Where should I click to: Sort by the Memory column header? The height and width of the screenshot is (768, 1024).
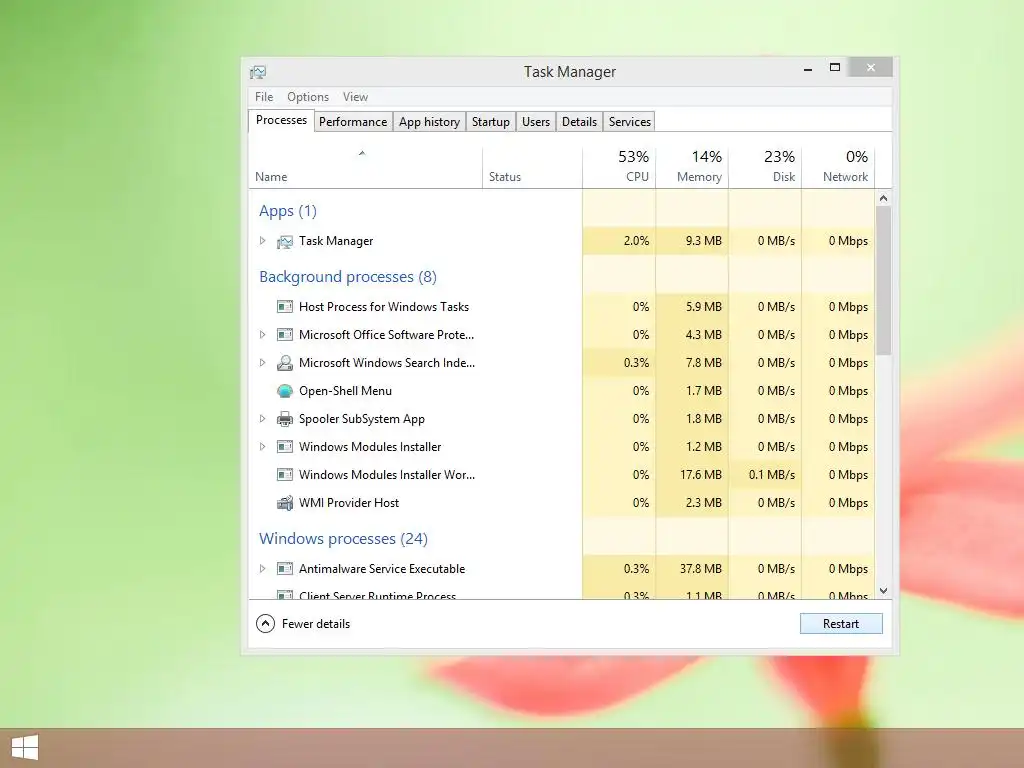click(x=692, y=168)
